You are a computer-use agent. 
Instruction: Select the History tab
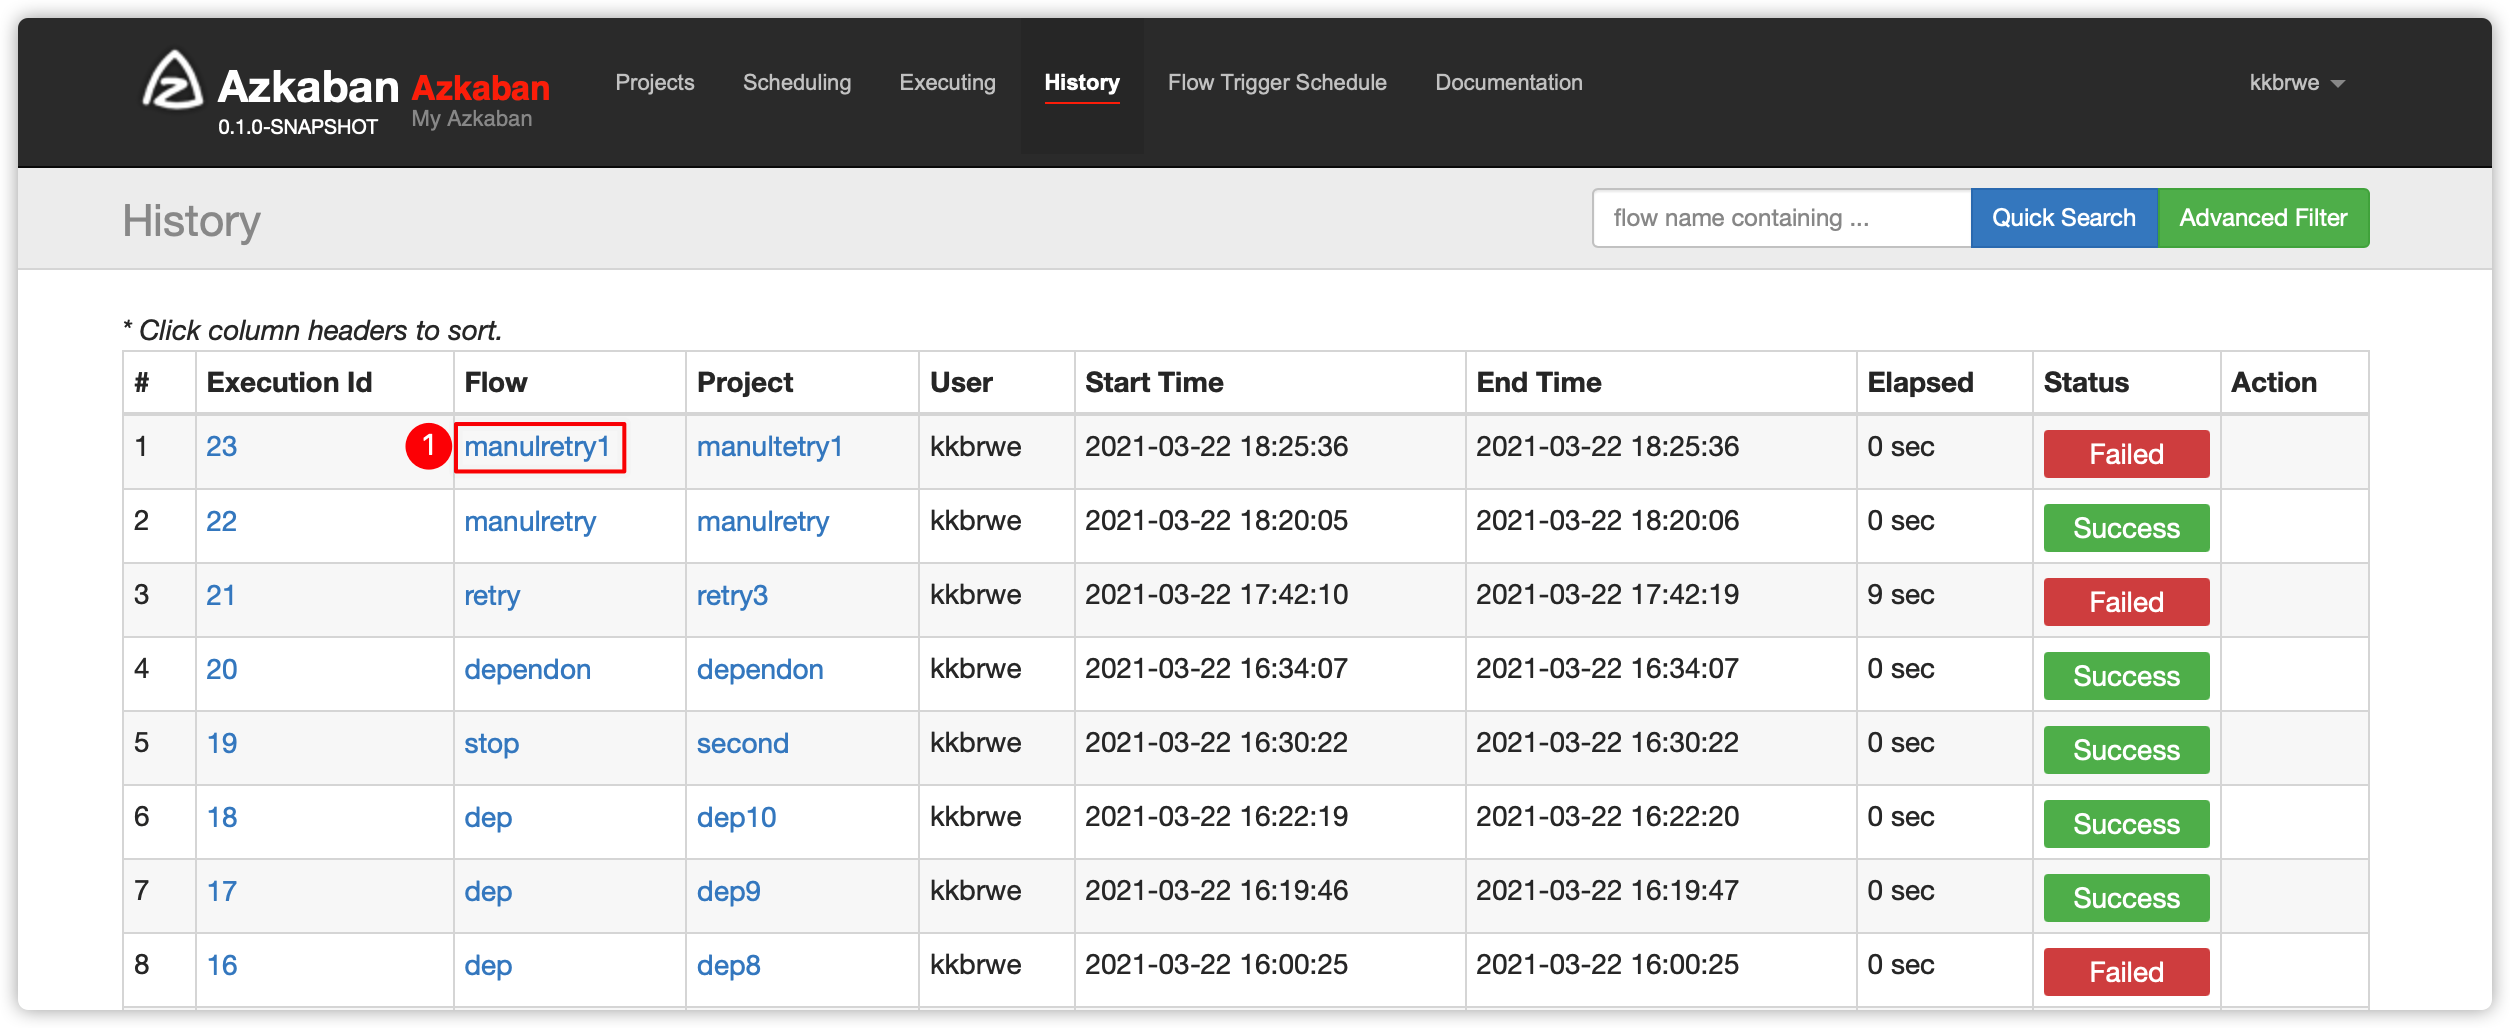1082,82
